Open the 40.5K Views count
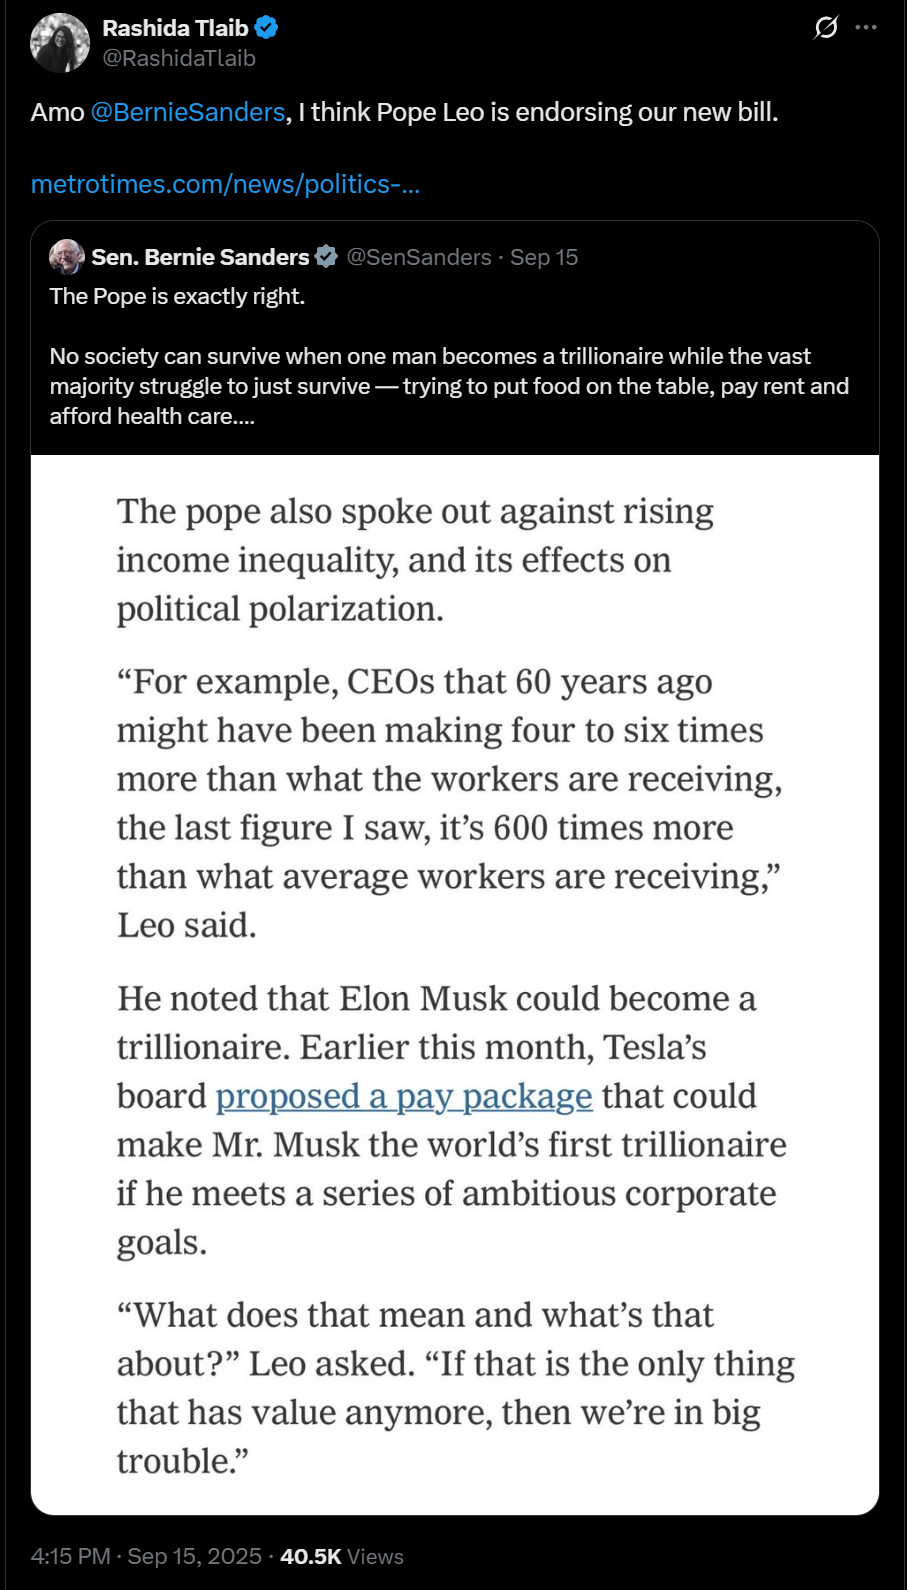 tap(342, 1556)
